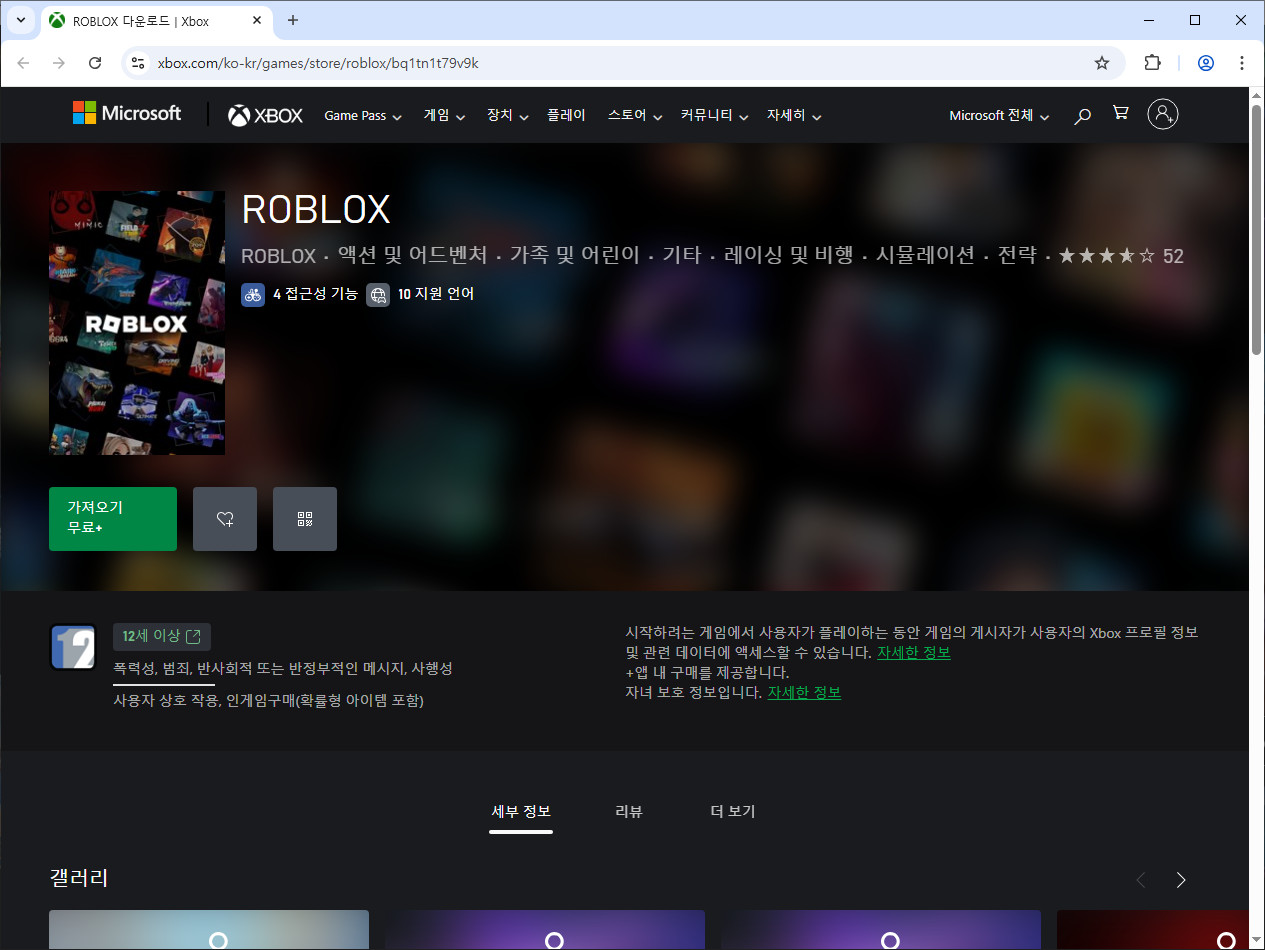The height and width of the screenshot is (950, 1265).
Task: Click the 시뮬레이션 genre text
Action: coord(925,256)
